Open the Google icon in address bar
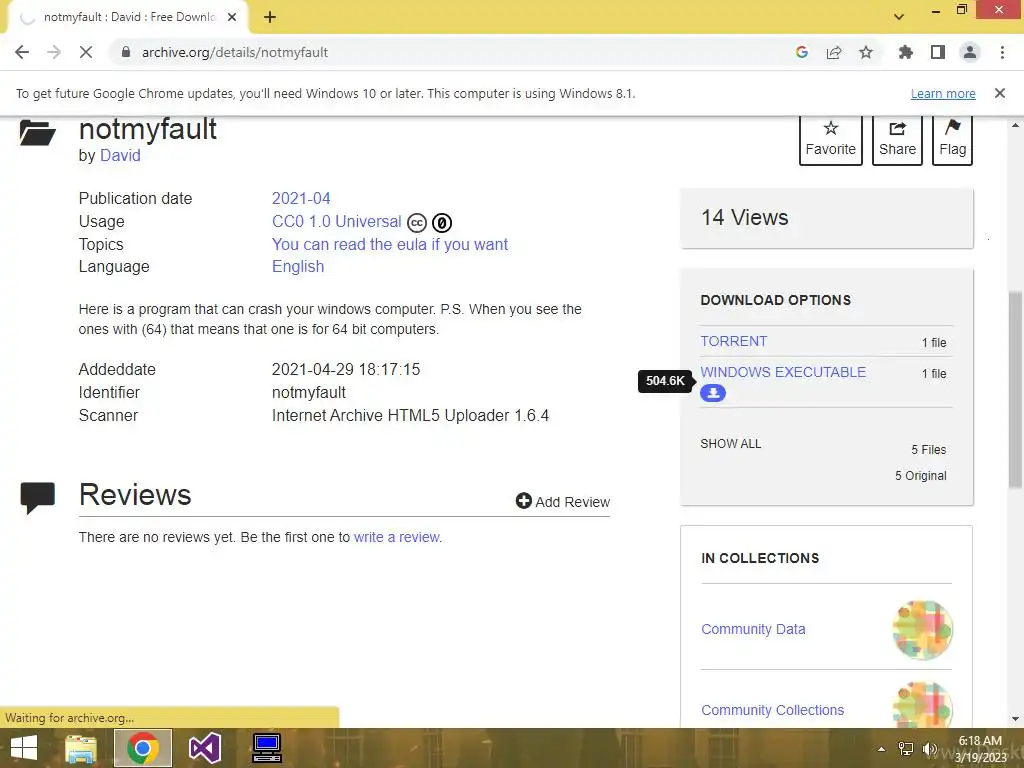Screen dimensions: 1024x768 pos(802,52)
